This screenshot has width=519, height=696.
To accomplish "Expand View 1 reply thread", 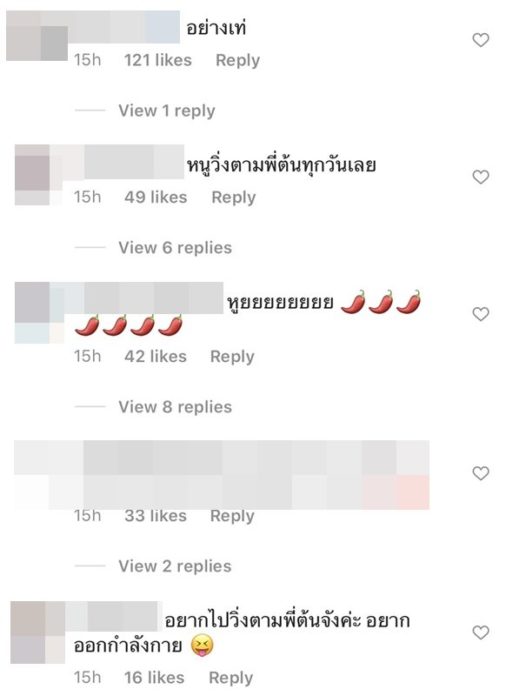I will (x=166, y=111).
